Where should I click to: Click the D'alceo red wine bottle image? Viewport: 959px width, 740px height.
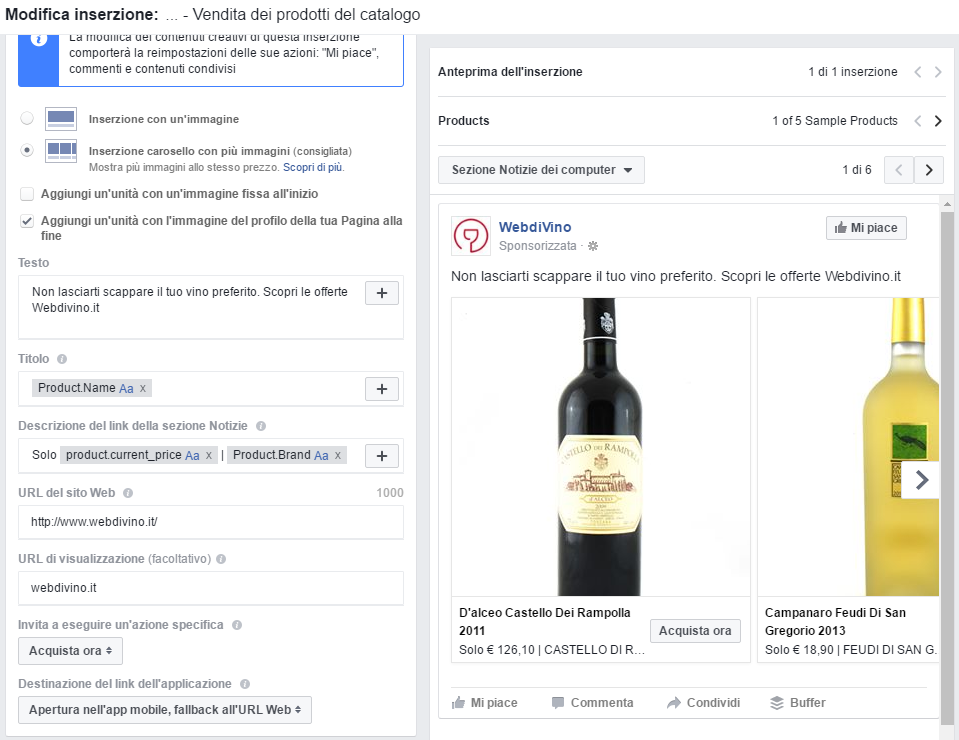pos(601,446)
